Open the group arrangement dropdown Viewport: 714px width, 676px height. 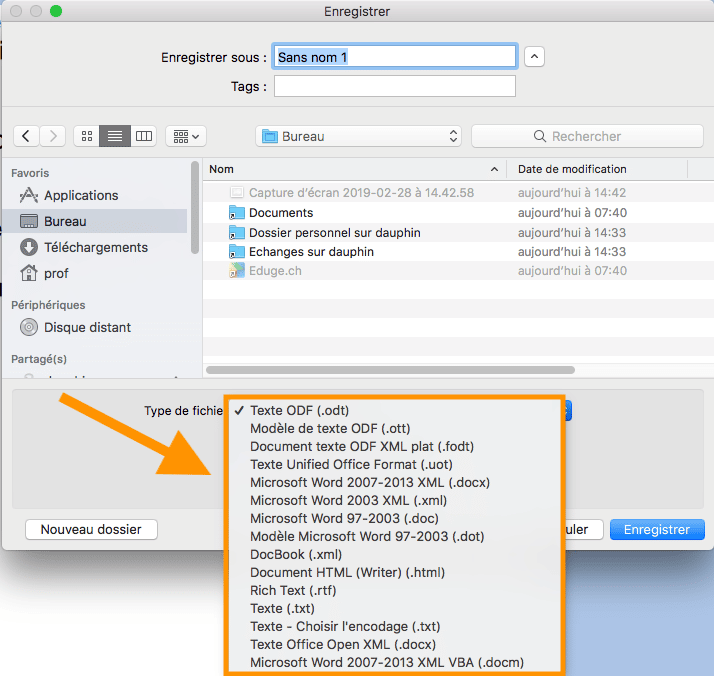(x=185, y=136)
